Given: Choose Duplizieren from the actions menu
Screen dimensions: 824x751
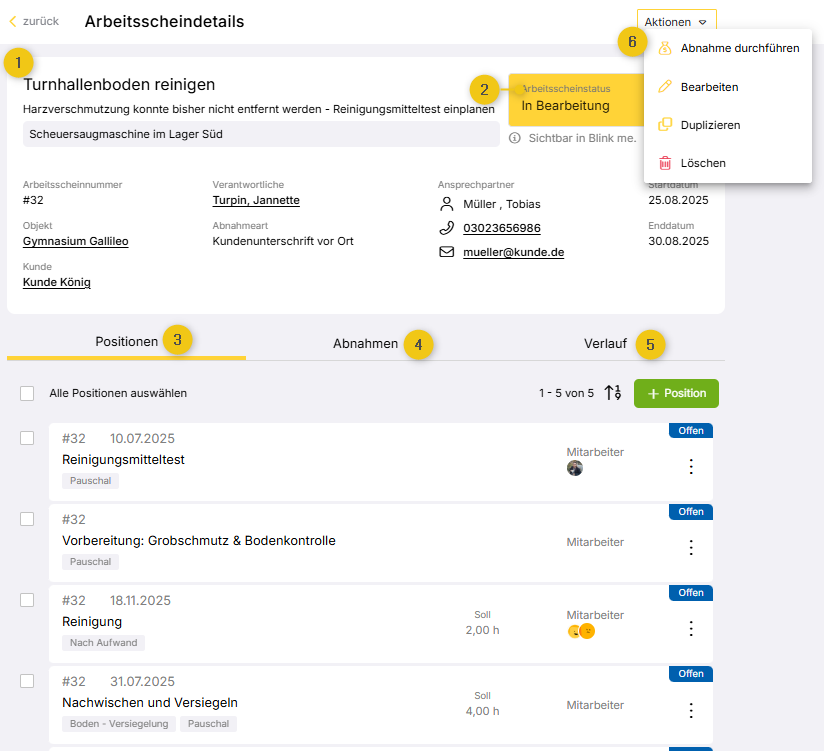Looking at the screenshot, I should [710, 125].
